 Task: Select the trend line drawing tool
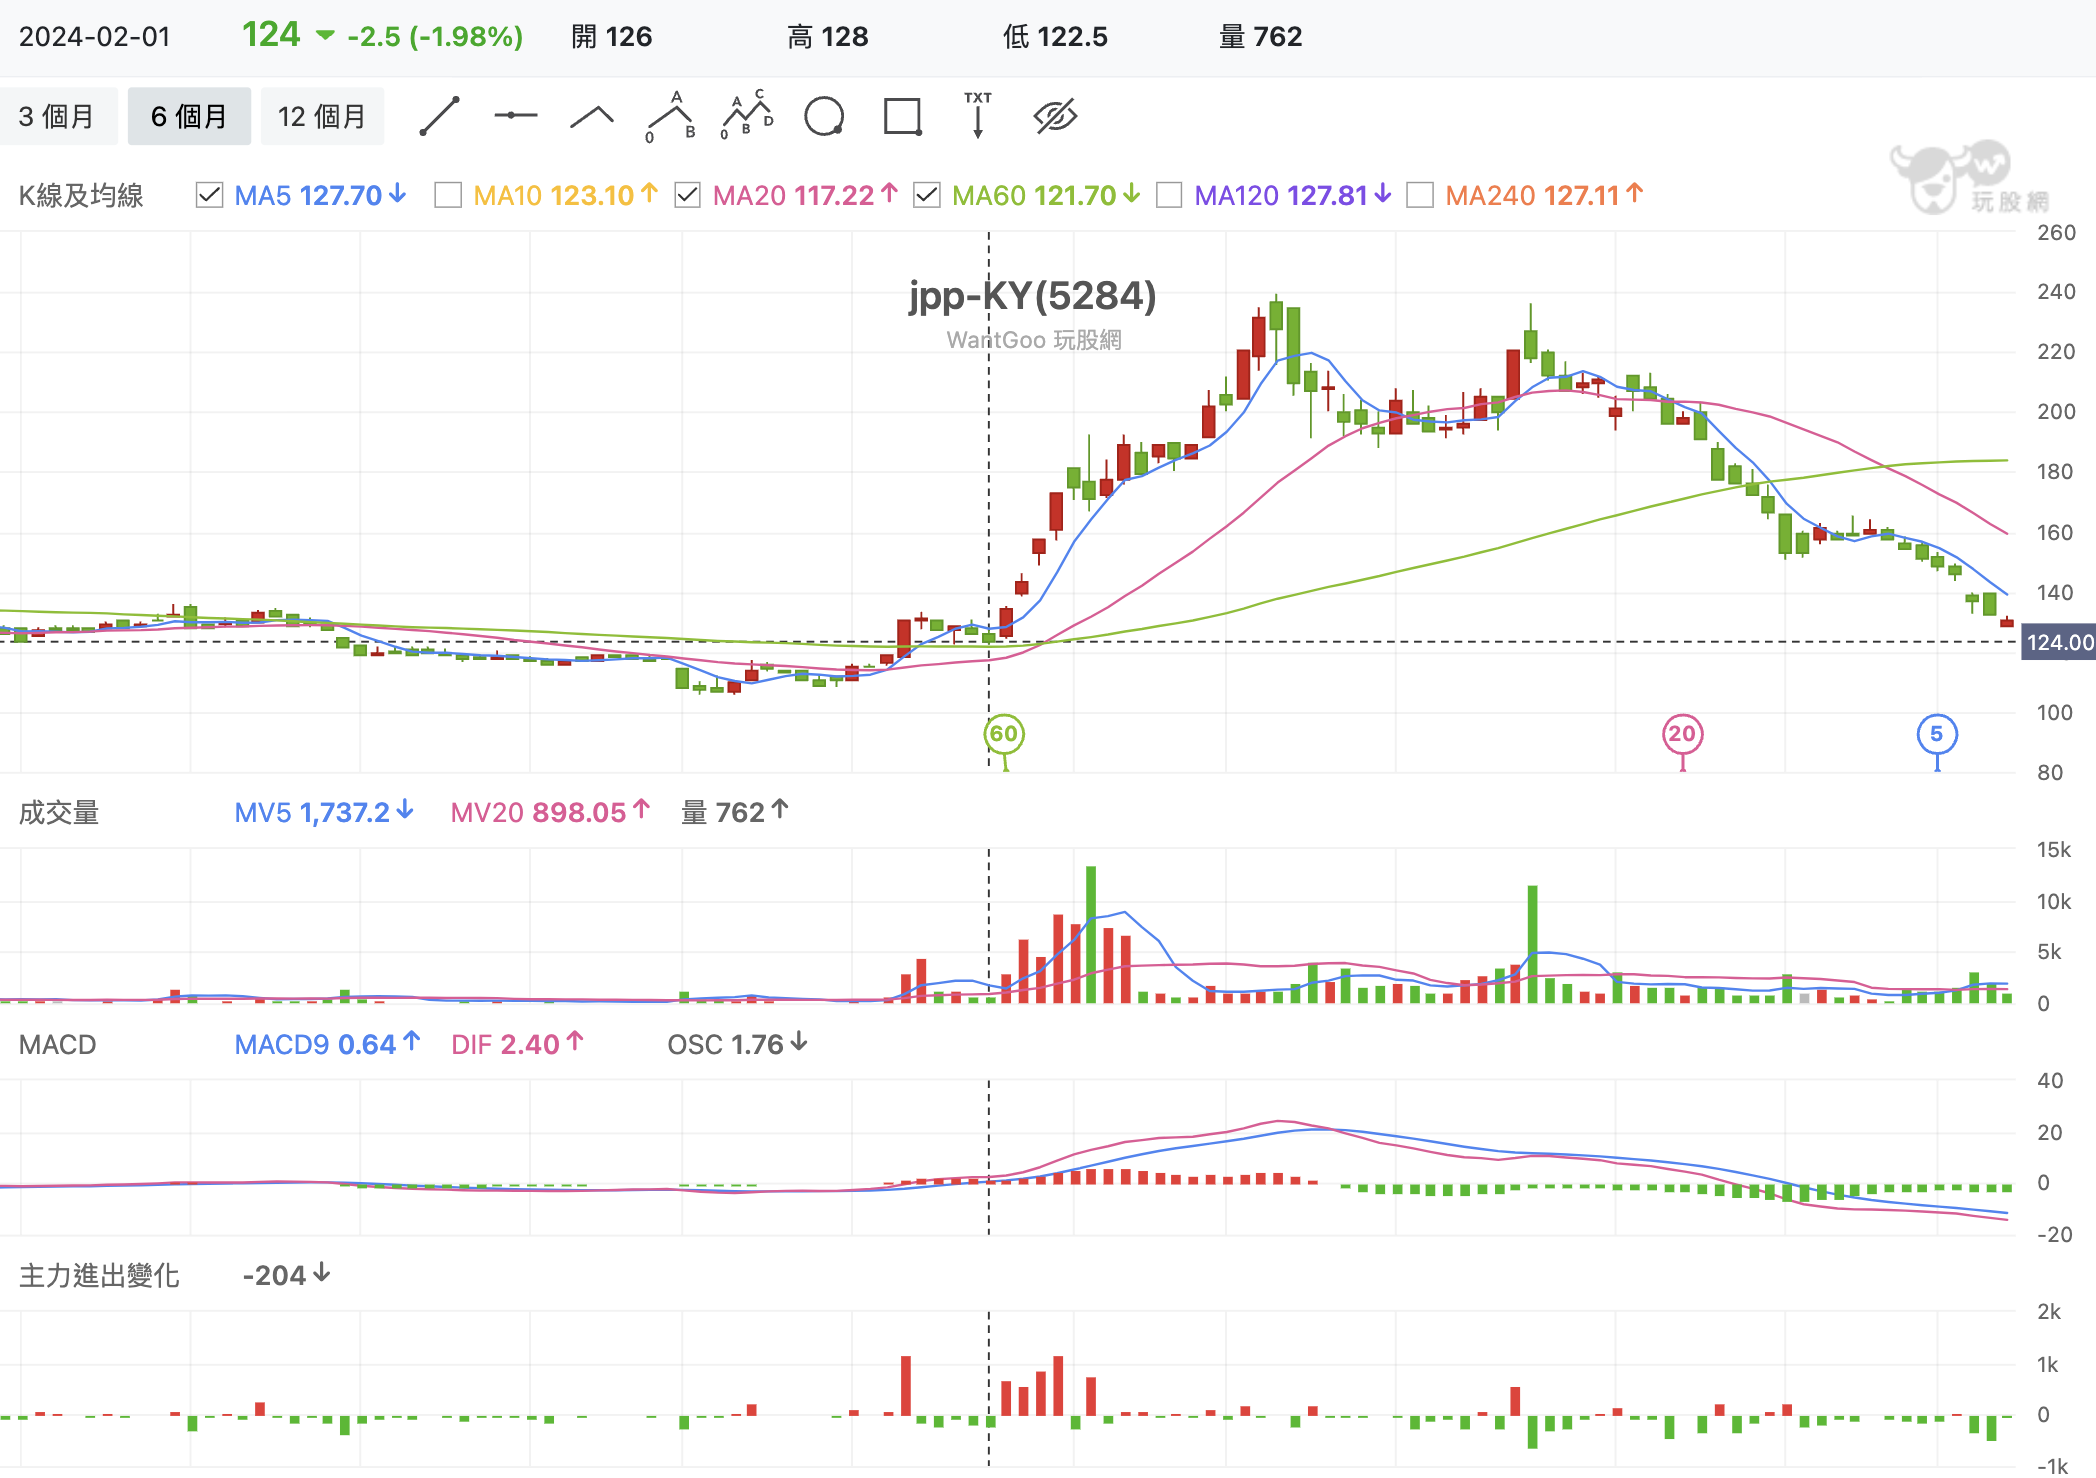pos(439,117)
